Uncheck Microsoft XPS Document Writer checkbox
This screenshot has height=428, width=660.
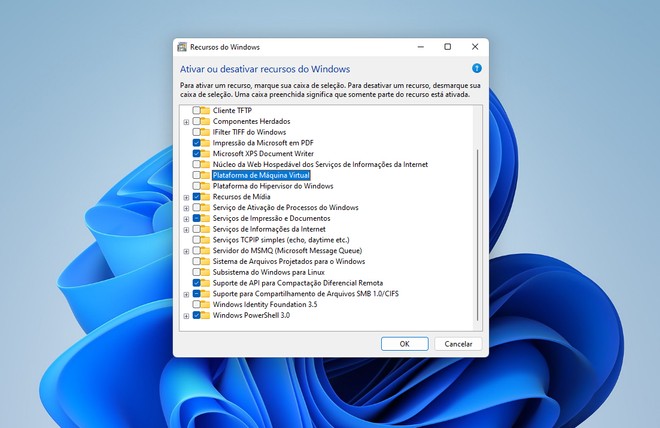(196, 154)
